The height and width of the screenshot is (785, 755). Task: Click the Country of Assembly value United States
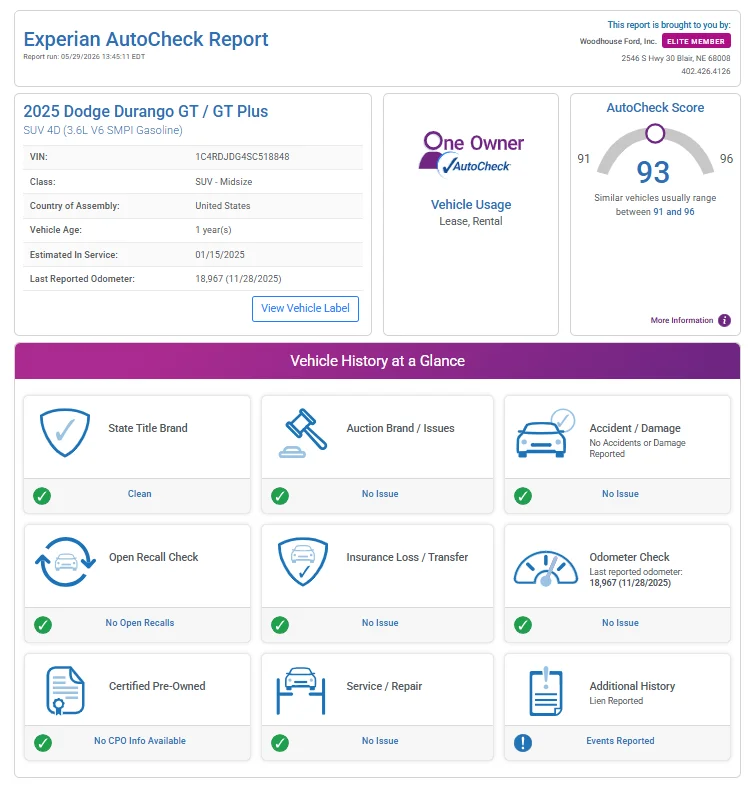(223, 206)
